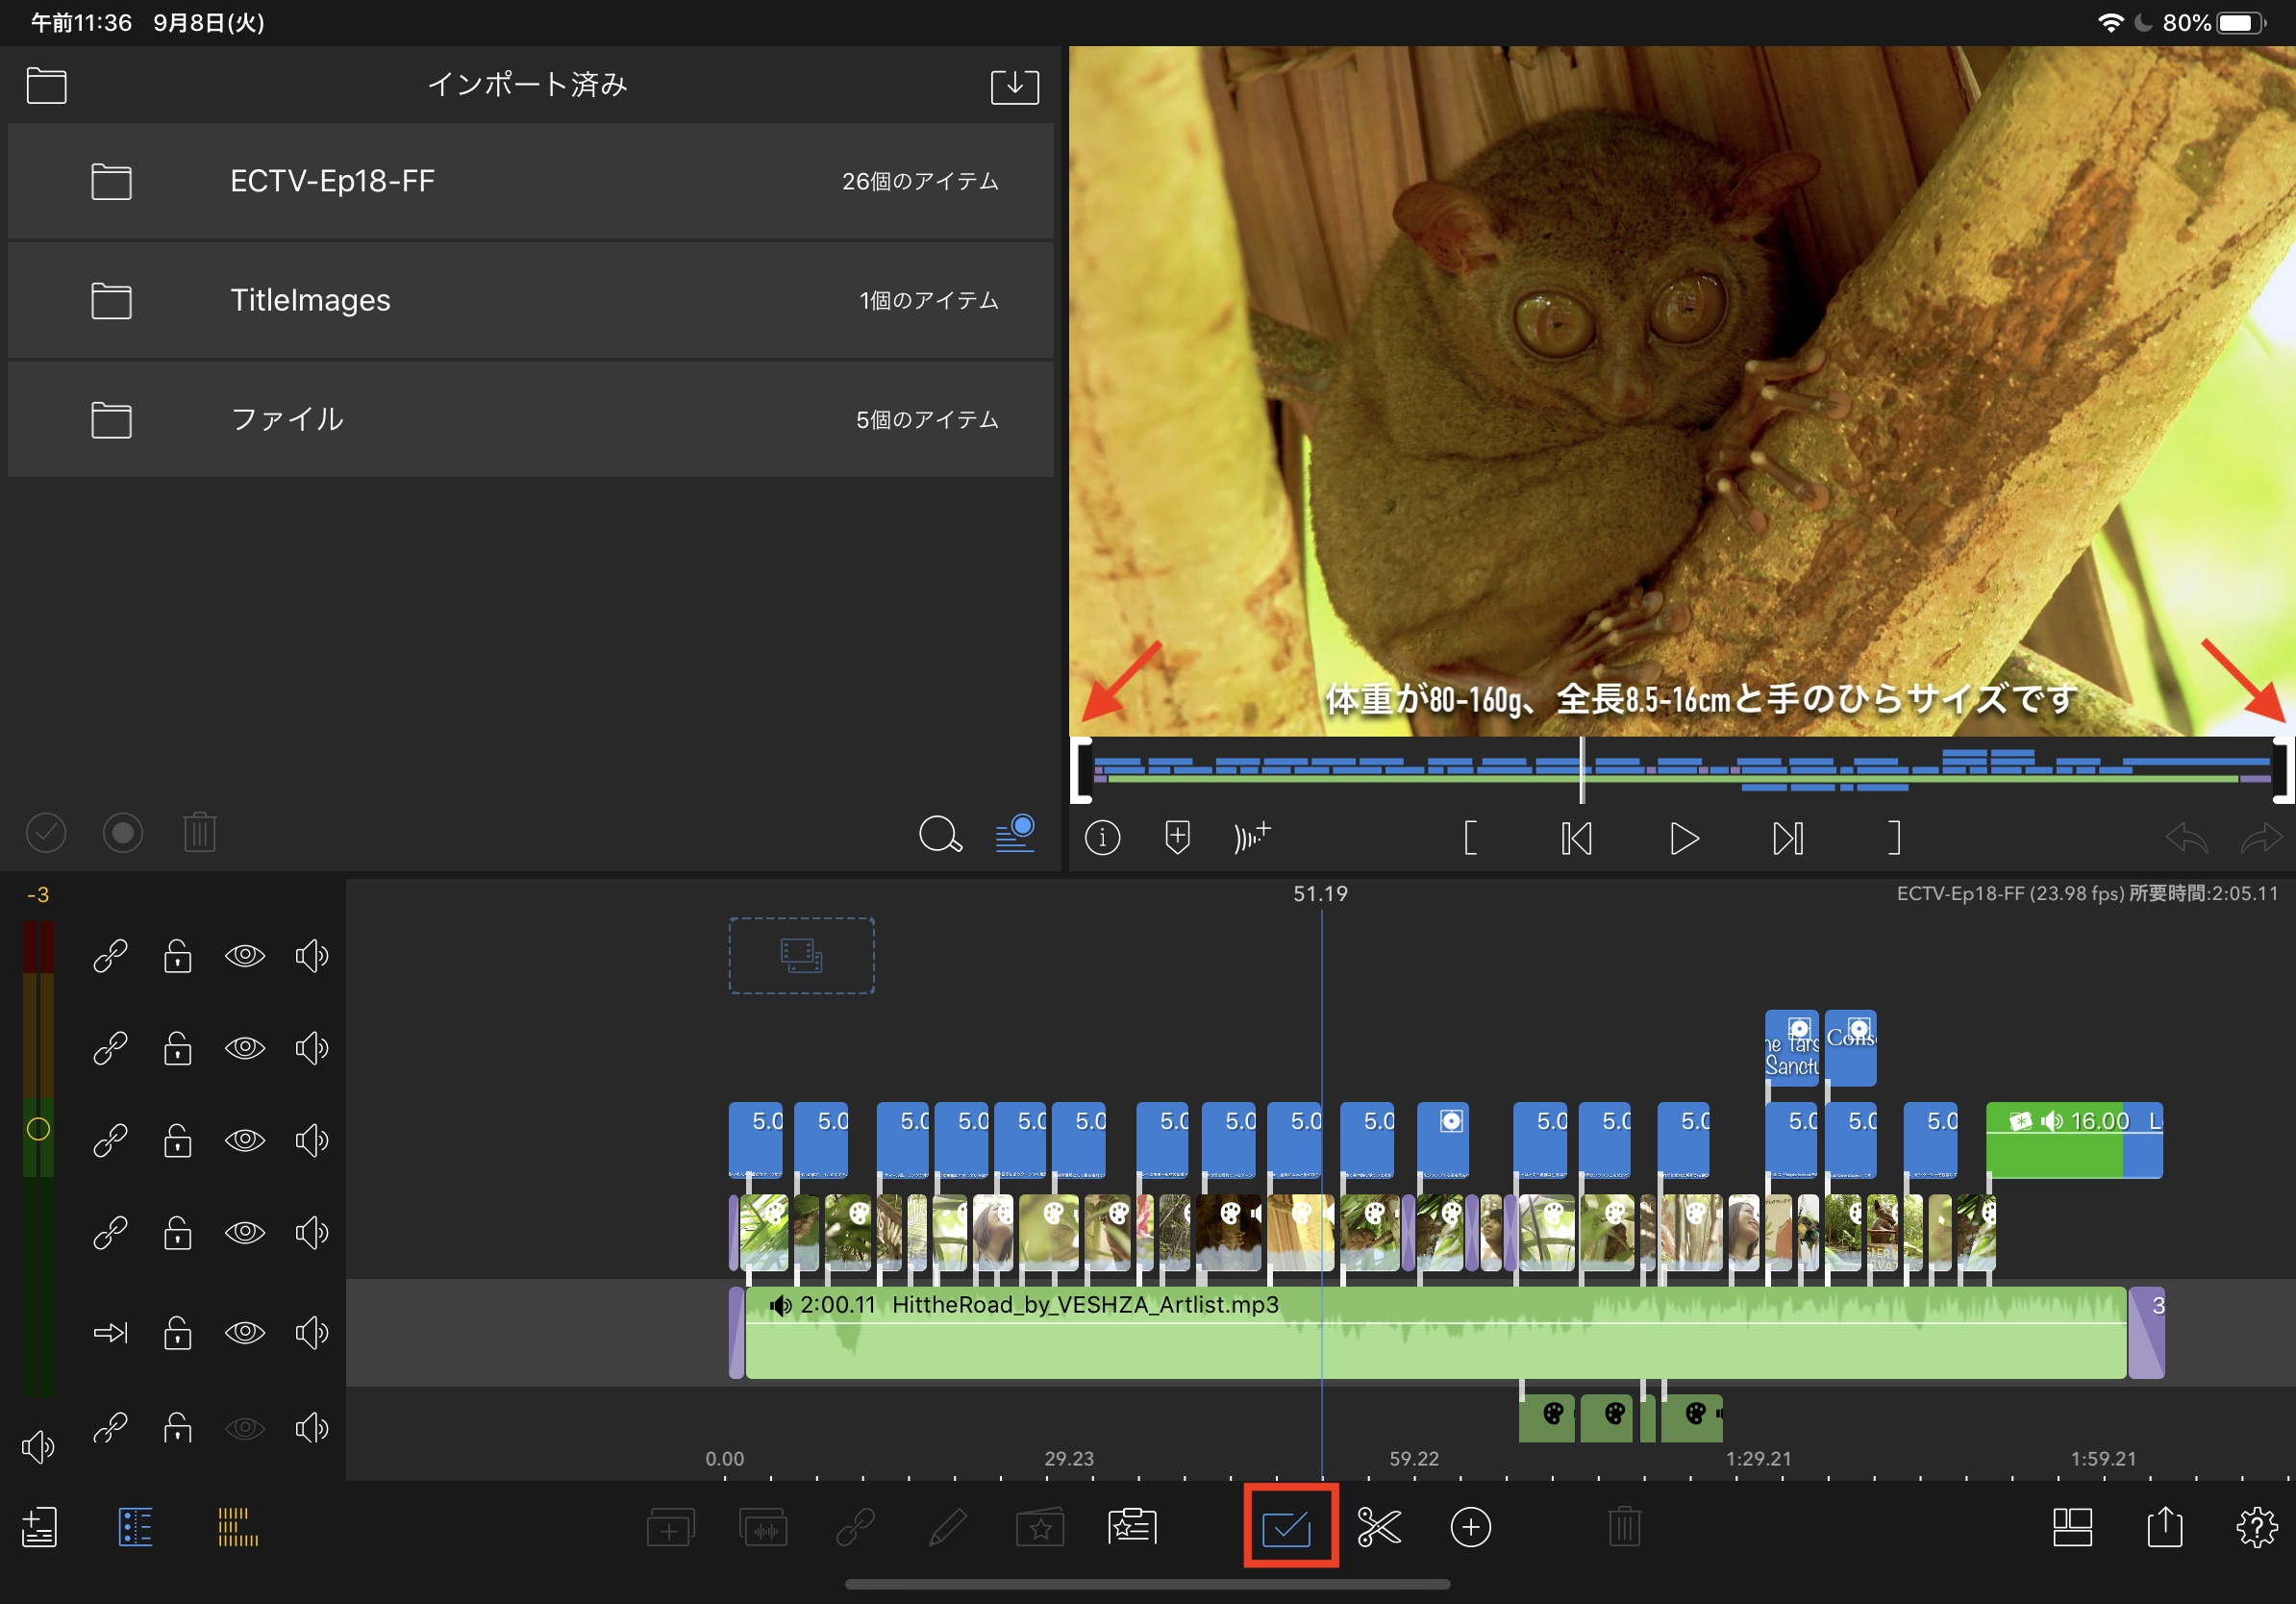2296x1604 pixels.
Task: Click the voiceover waveform-plus icon
Action: pyautogui.click(x=1251, y=837)
